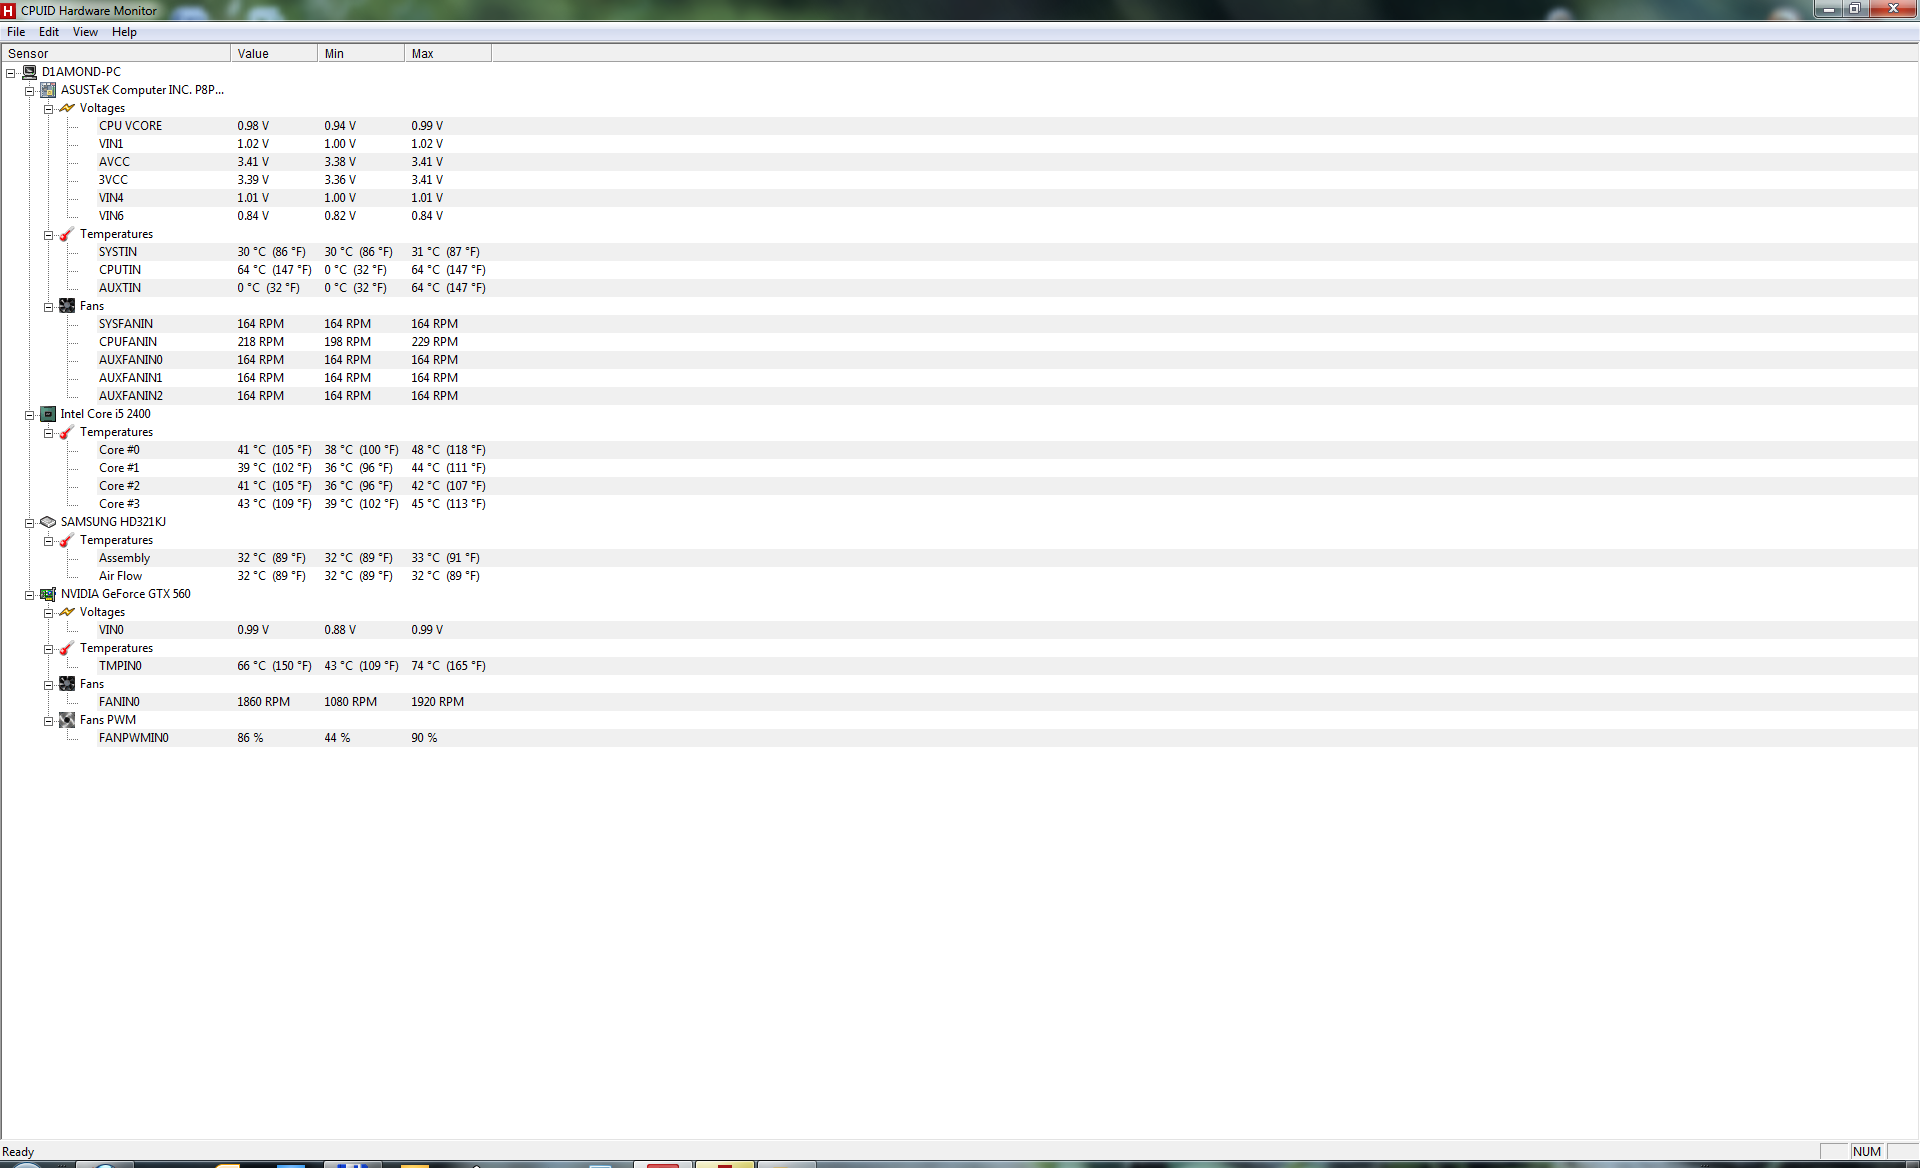The width and height of the screenshot is (1920, 1168).
Task: Click the Min column header
Action: pos(361,54)
